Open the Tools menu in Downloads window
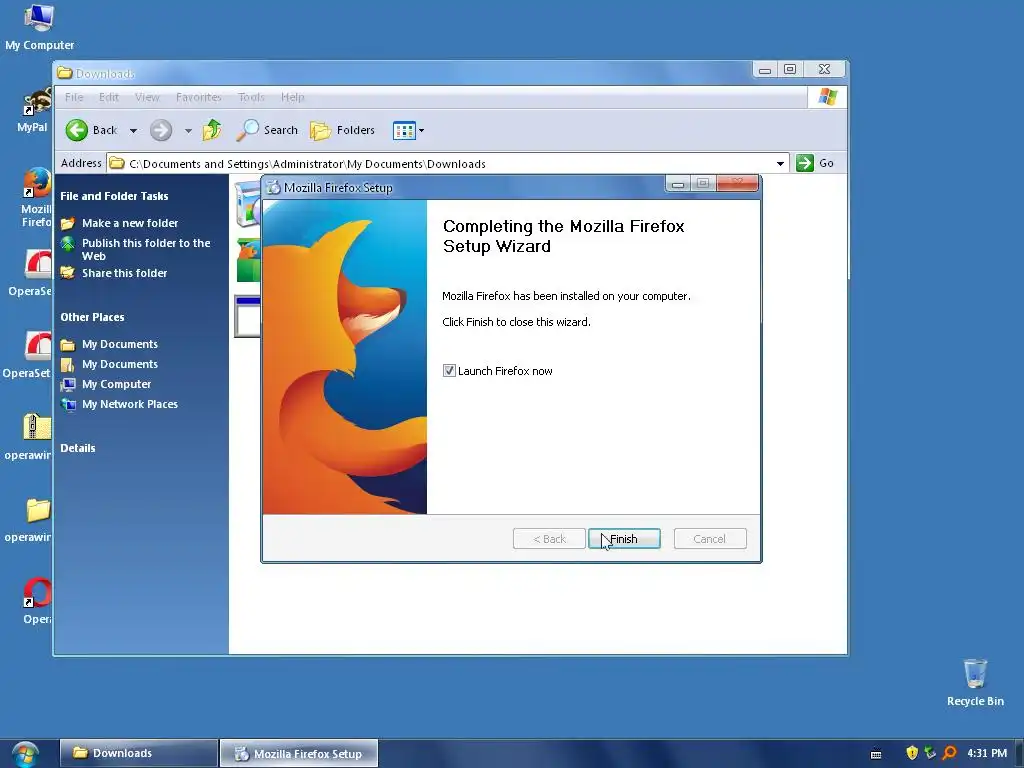This screenshot has width=1024, height=768. [x=251, y=97]
